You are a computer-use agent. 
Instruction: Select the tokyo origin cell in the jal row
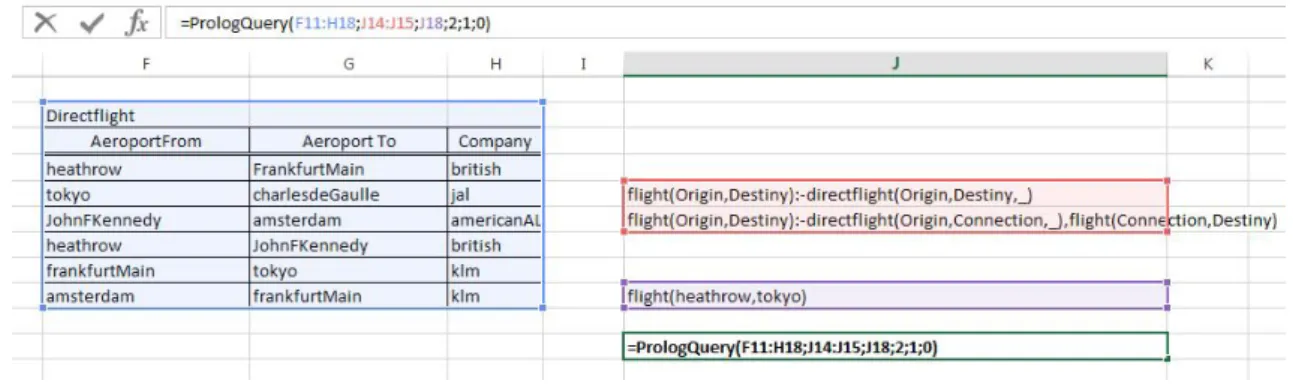click(x=146, y=193)
